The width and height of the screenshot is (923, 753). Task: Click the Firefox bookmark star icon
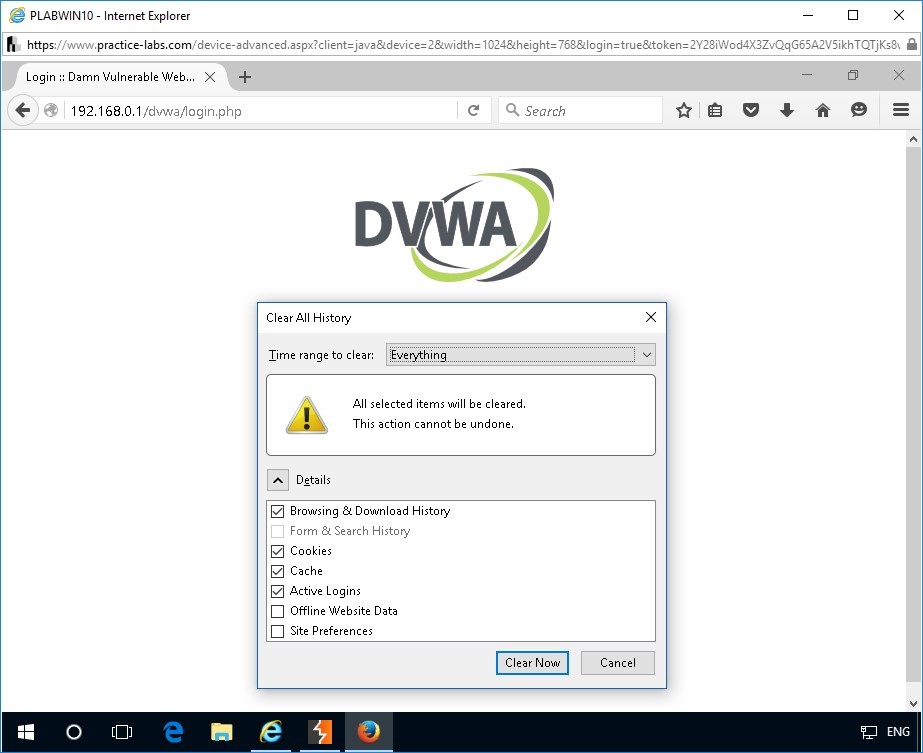(684, 111)
